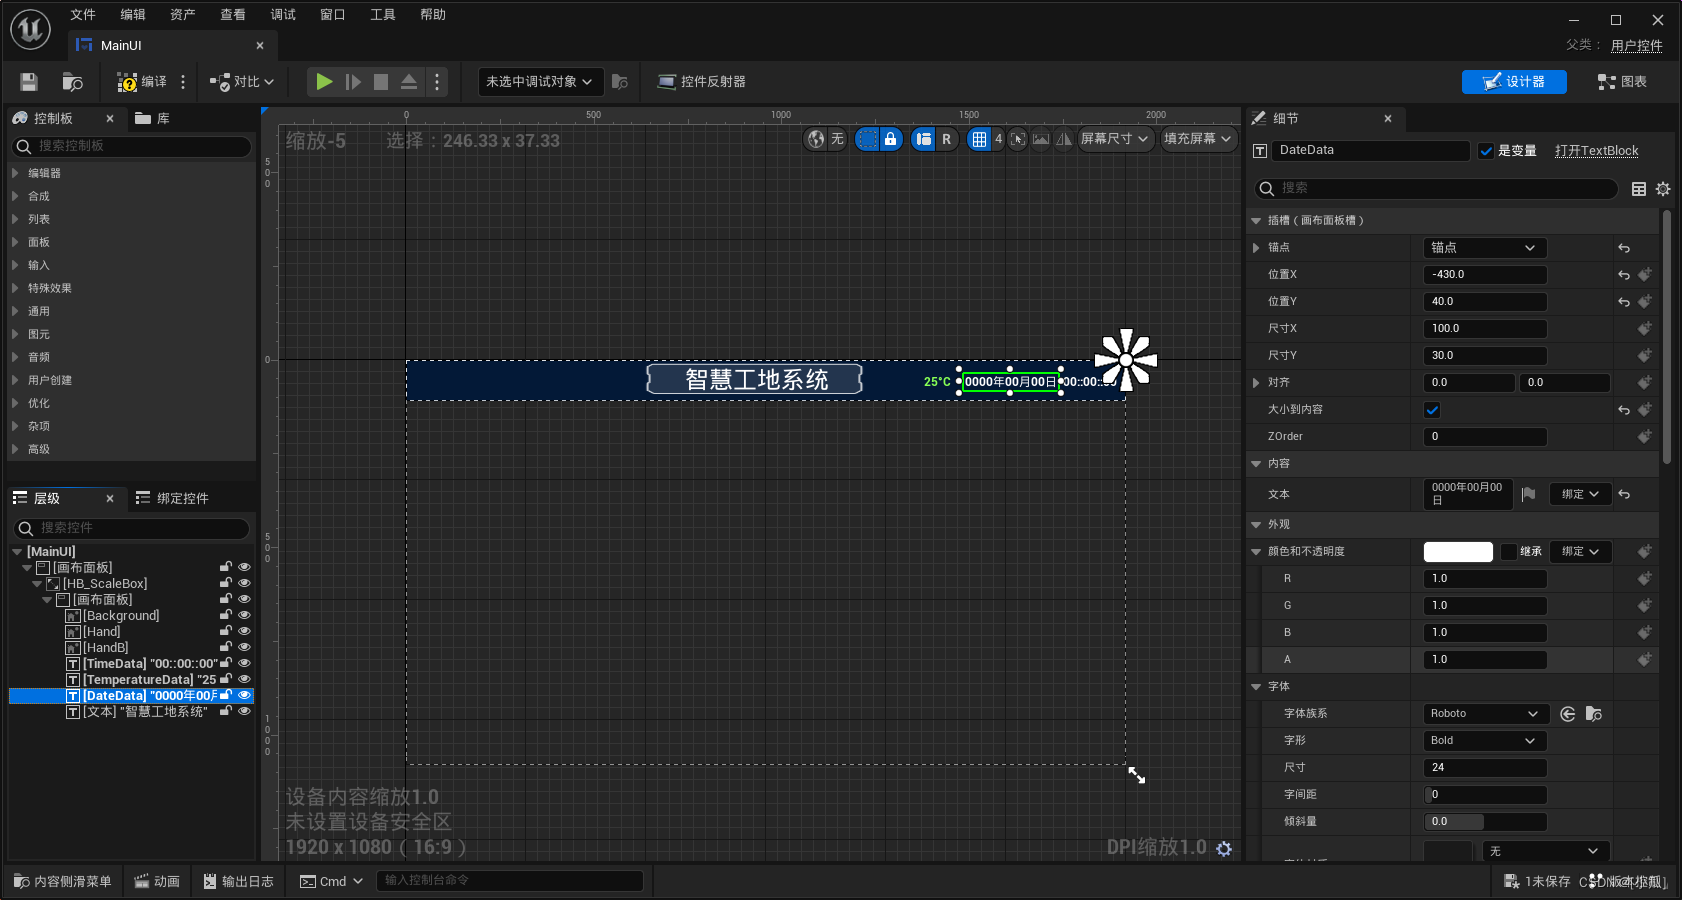Click the Skew amount slider
Viewport: 1682px width, 900px height.
click(x=1484, y=822)
